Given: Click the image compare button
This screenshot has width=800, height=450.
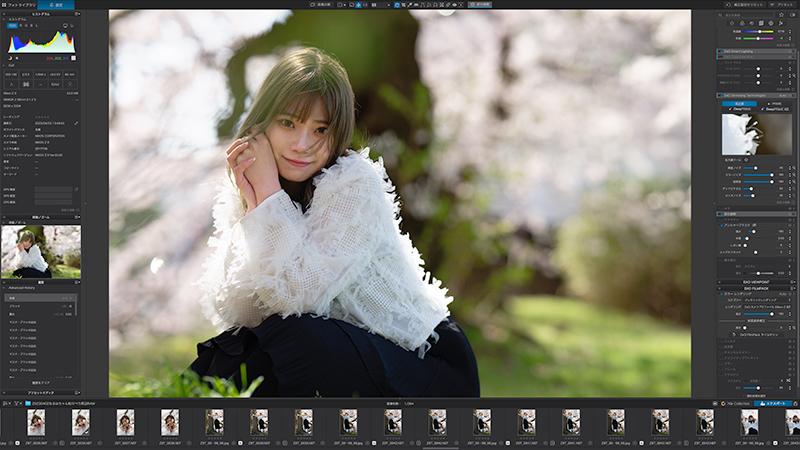Looking at the screenshot, I should (320, 5).
